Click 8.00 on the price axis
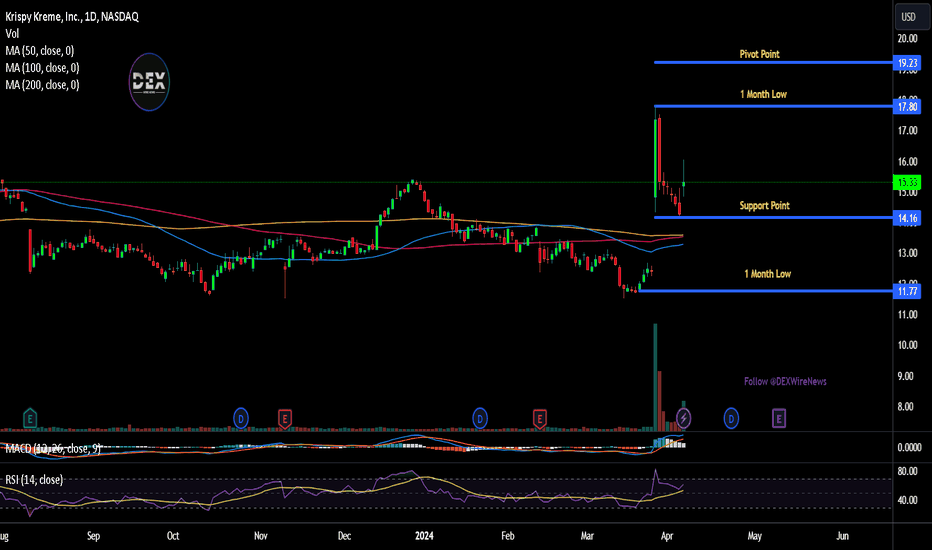Viewport: 932px width, 550px height. [907, 407]
